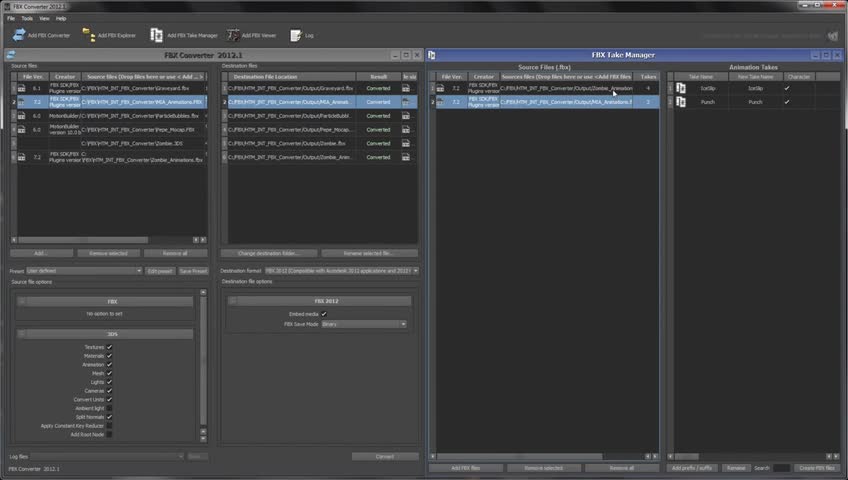Screen dimensions: 848x480
Task: Click the Add FBX Take Manager toolbar icon
Action: coord(156,35)
